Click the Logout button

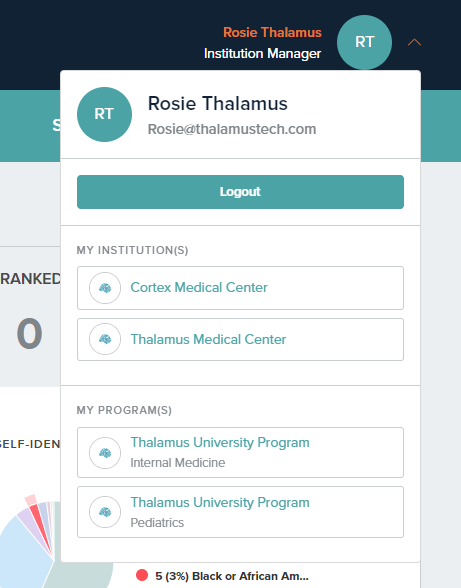240,192
